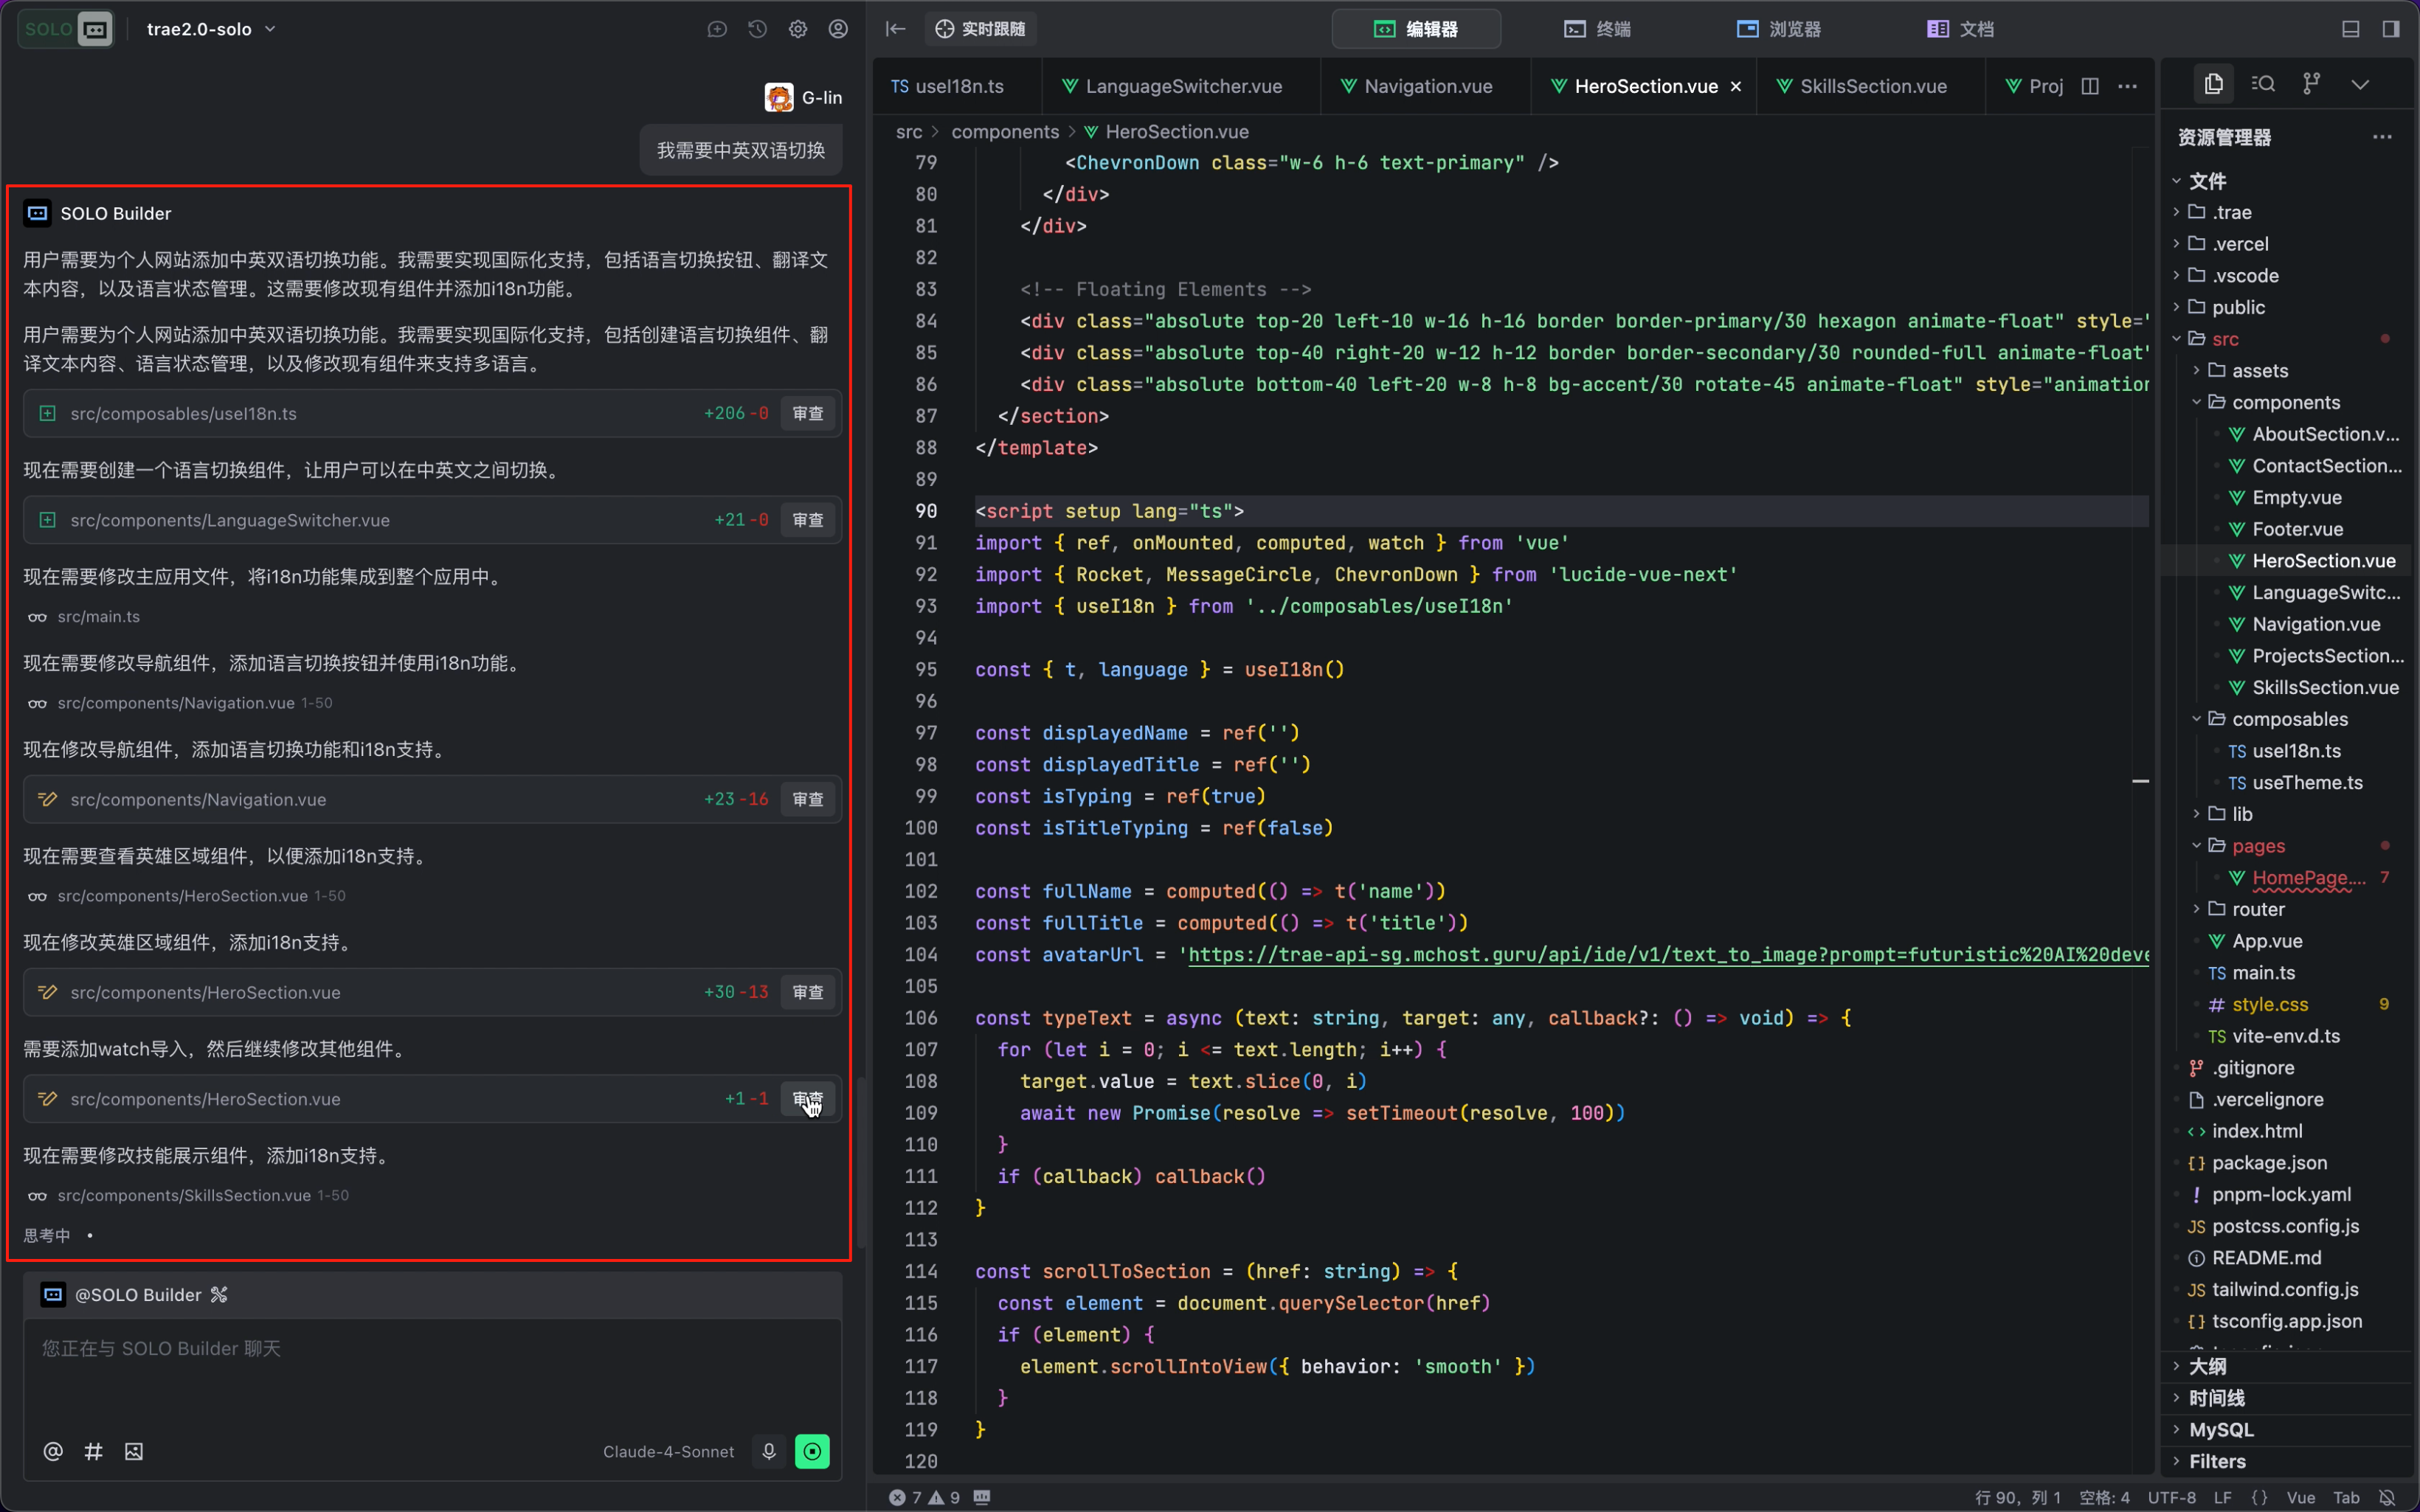Image resolution: width=2420 pixels, height=1512 pixels.
Task: Insert hashtag context in chat input
Action: coord(93,1451)
